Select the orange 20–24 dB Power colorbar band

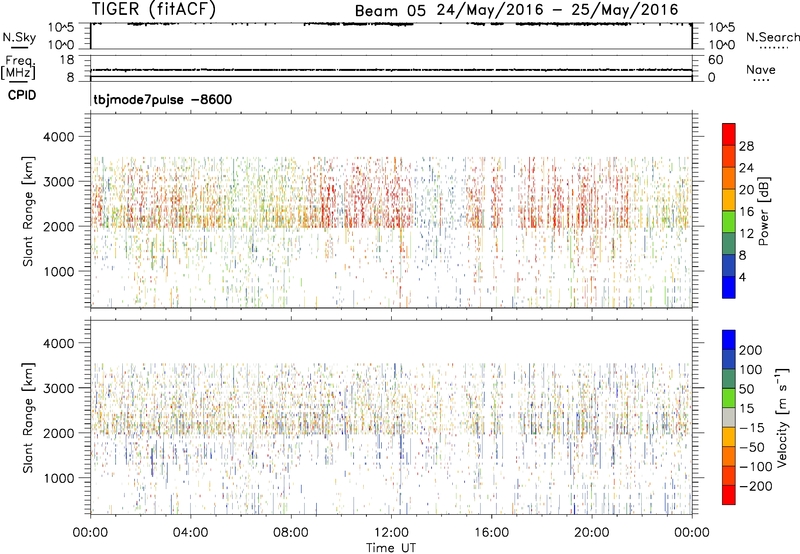coord(729,178)
